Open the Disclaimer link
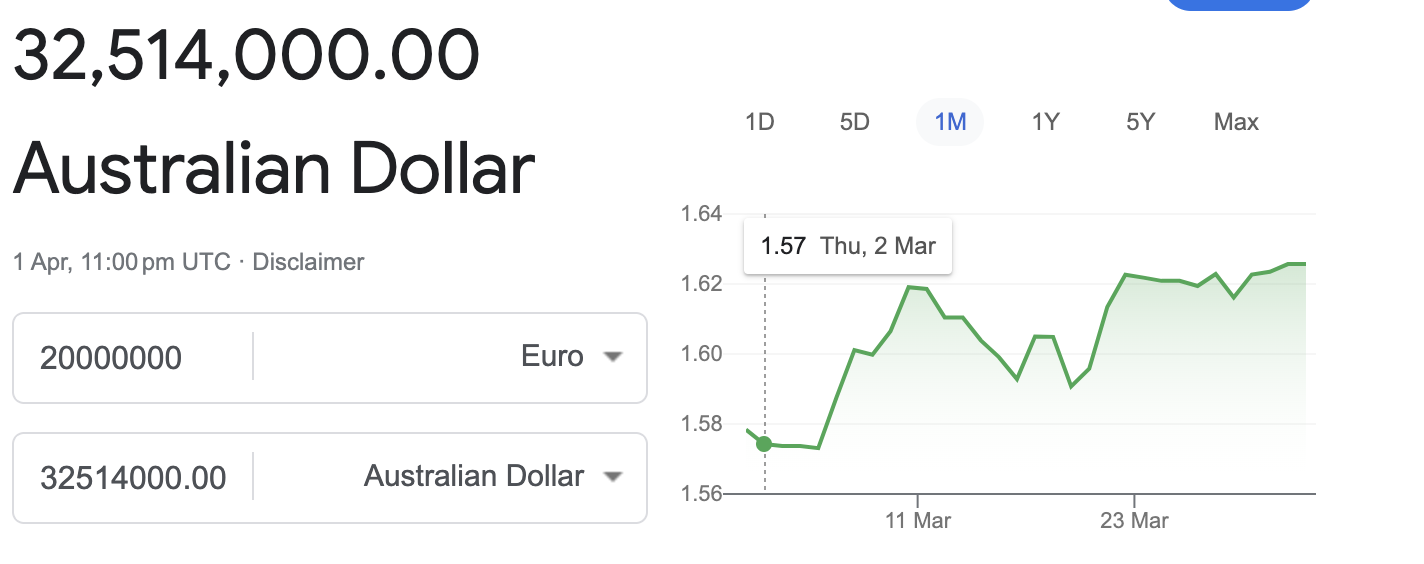Viewport: 1424px width, 564px height. click(308, 262)
